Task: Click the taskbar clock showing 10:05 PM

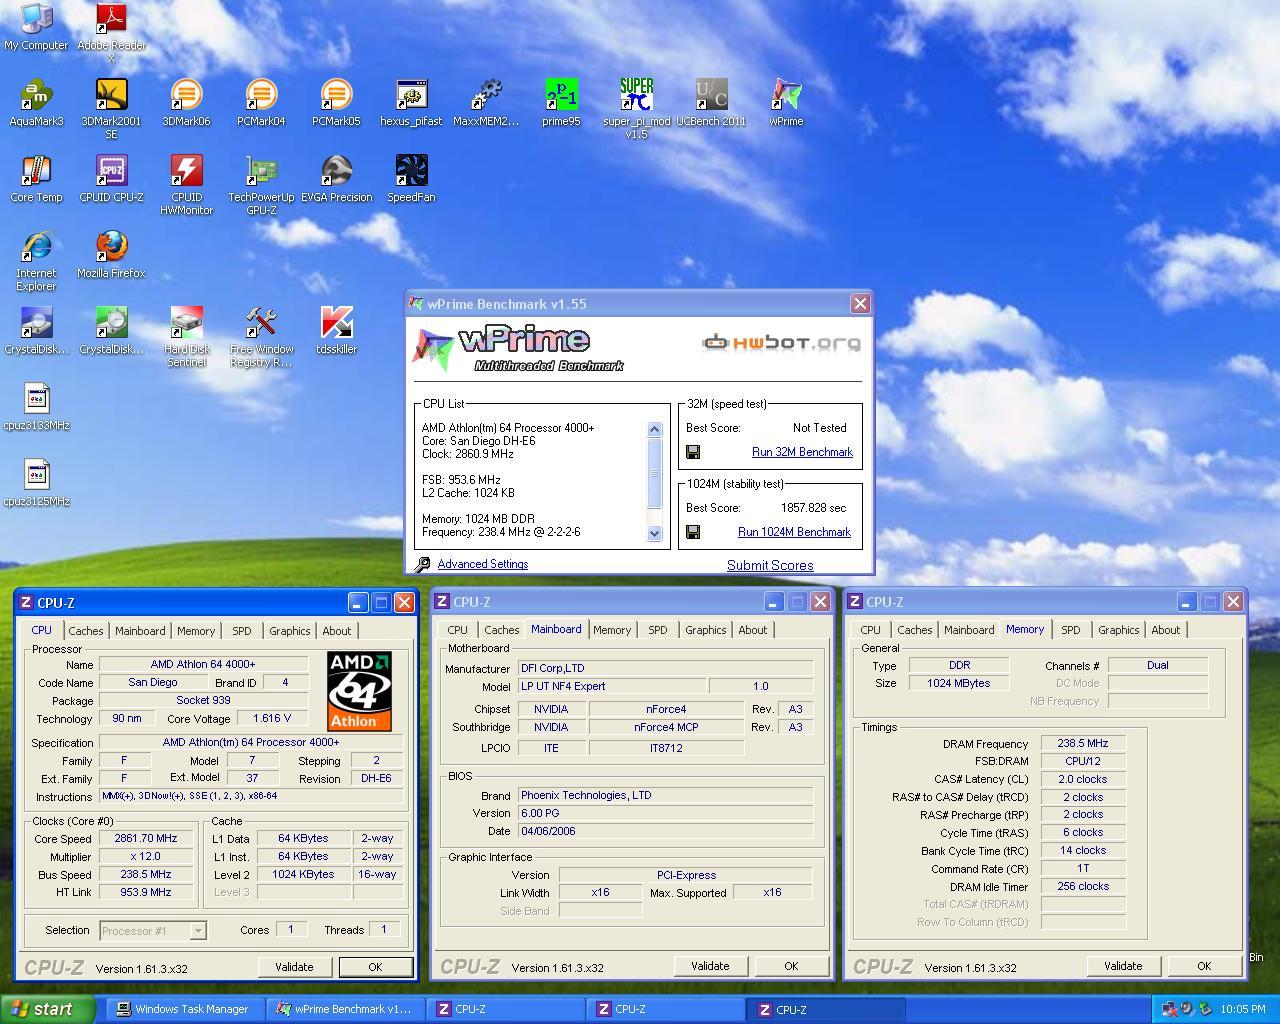Action: (1243, 1009)
